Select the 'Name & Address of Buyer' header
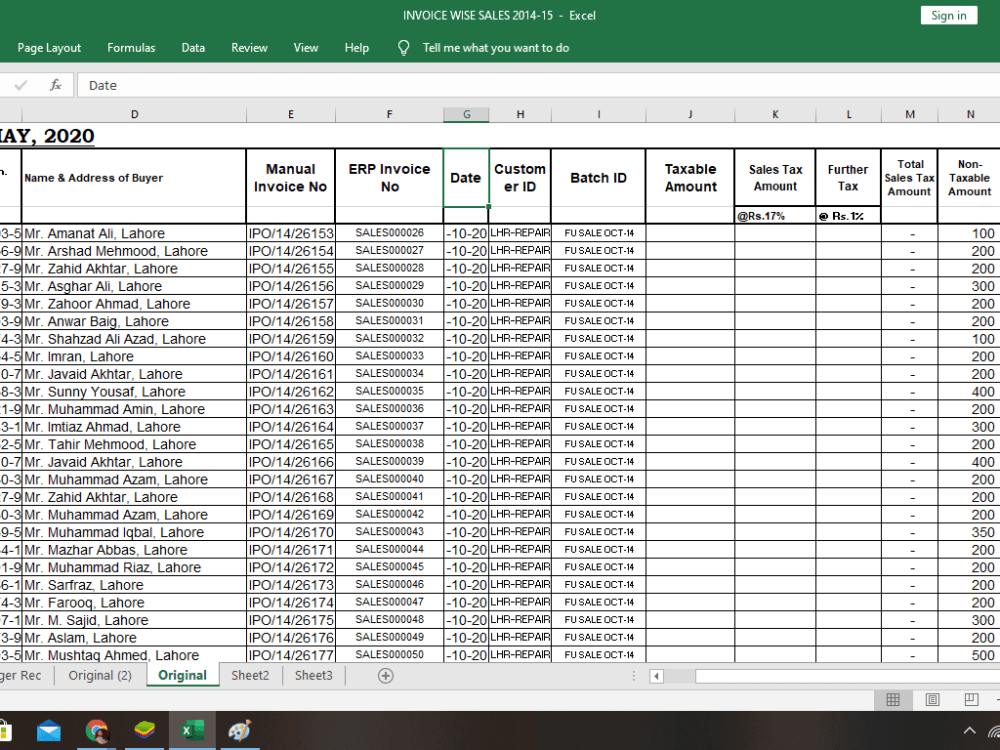The width and height of the screenshot is (1000, 750). point(134,178)
